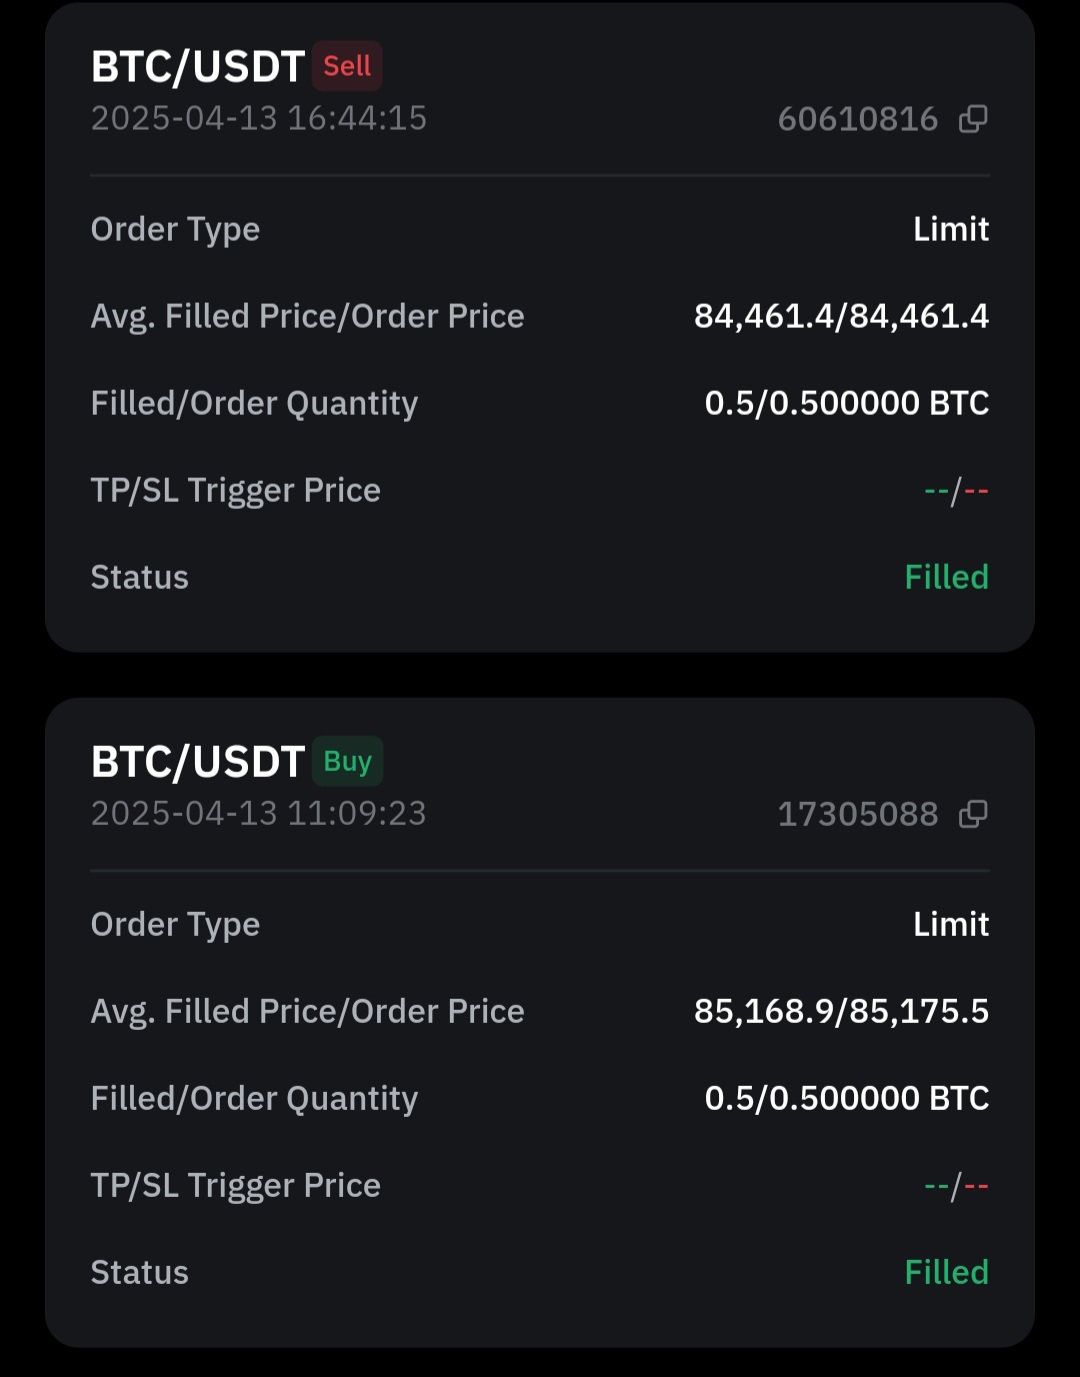
Task: Tap the red Sell badge
Action: [x=347, y=66]
